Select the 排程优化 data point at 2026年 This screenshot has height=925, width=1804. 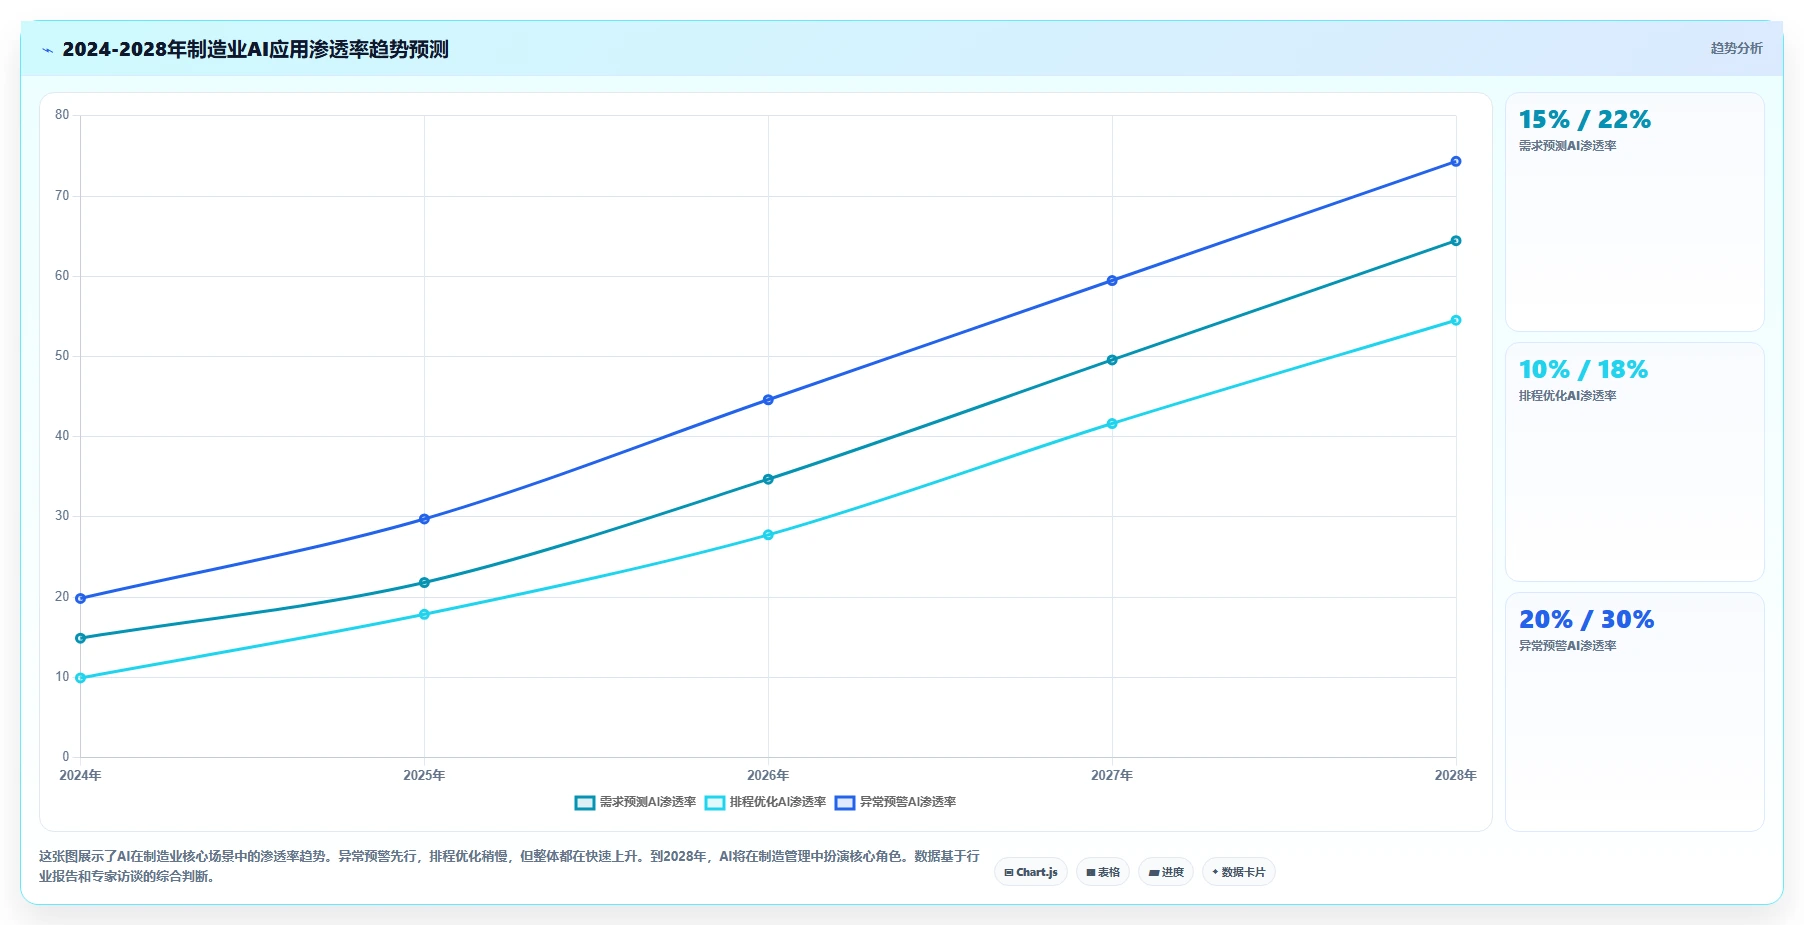coord(768,535)
